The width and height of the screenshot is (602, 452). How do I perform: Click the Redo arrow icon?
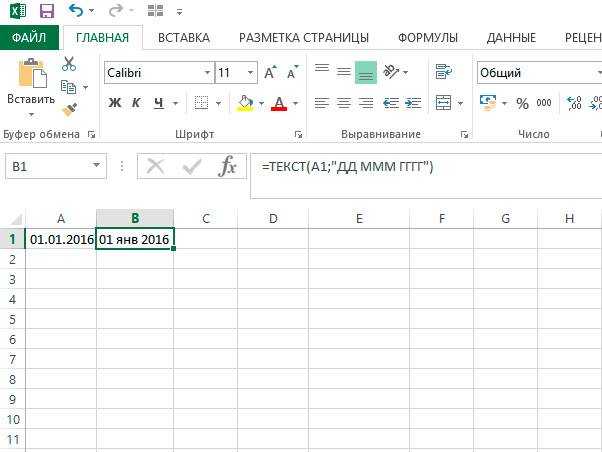pyautogui.click(x=116, y=11)
